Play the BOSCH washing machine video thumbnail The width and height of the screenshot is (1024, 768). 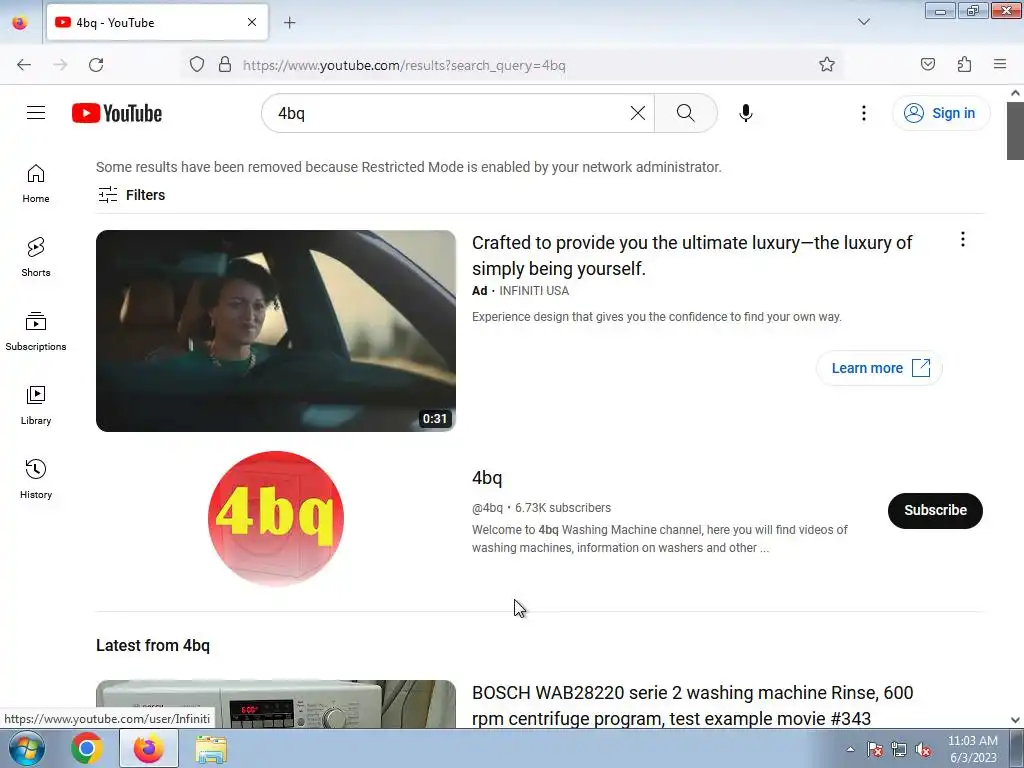(276, 704)
